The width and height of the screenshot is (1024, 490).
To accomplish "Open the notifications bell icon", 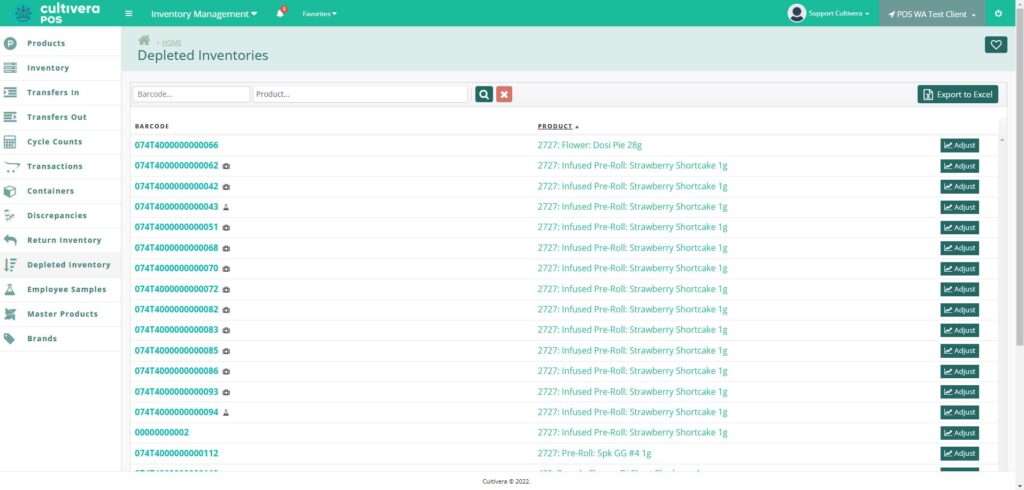I will tap(280, 14).
